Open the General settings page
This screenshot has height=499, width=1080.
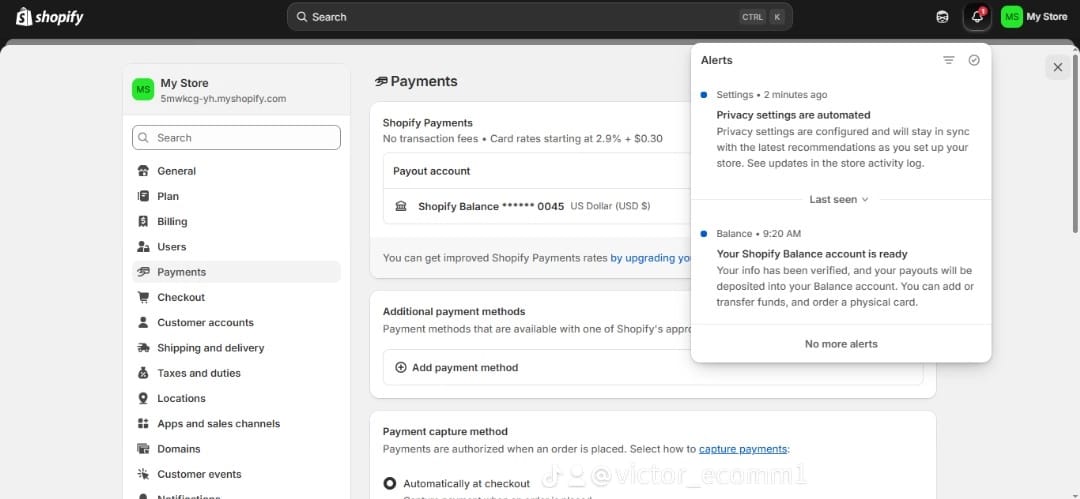tap(236, 171)
